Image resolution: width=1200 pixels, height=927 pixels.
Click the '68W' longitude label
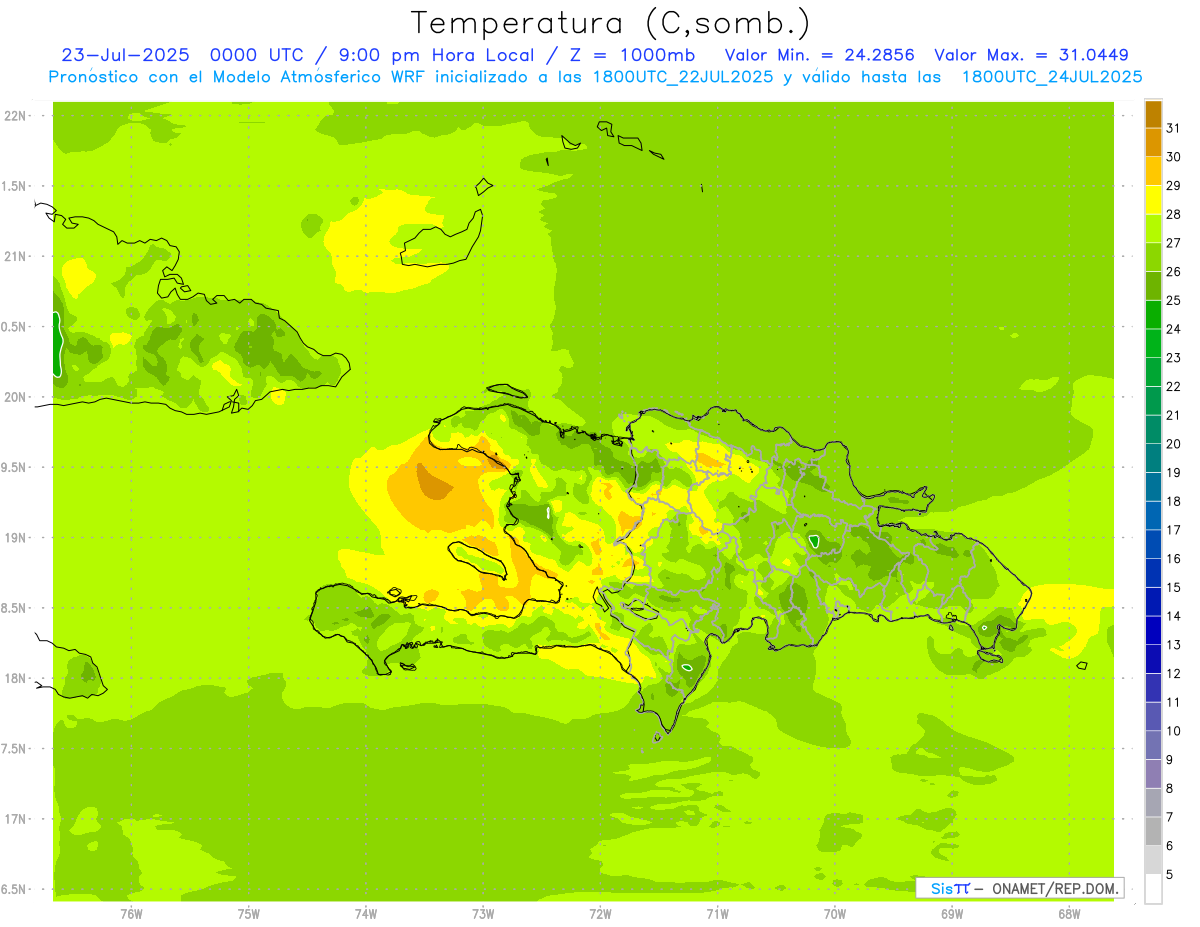click(x=1069, y=913)
